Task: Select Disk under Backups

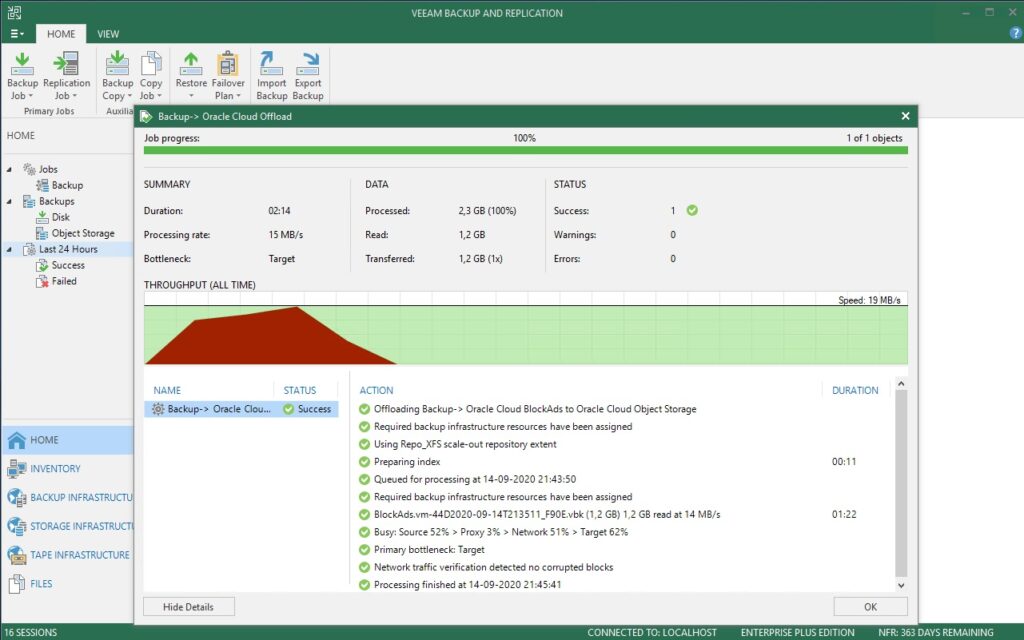Action: tap(52, 217)
